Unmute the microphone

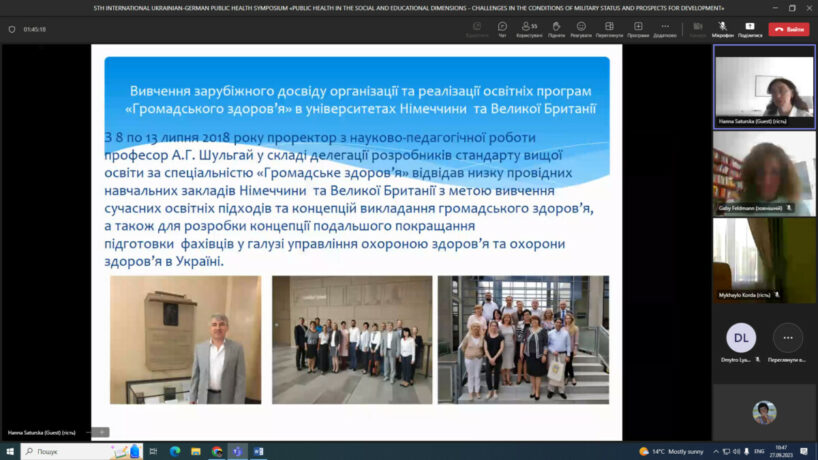722,28
